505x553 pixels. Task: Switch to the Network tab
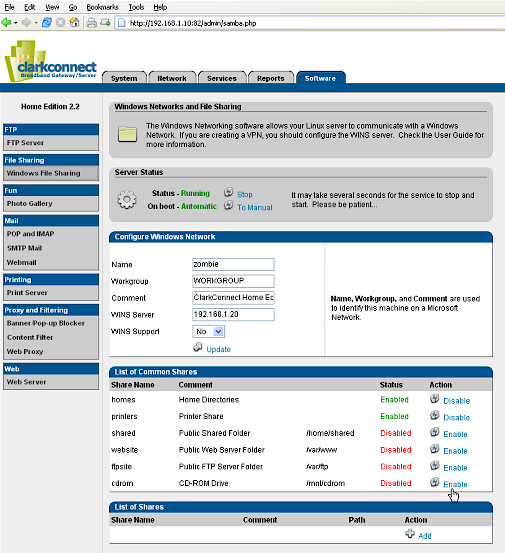(172, 78)
